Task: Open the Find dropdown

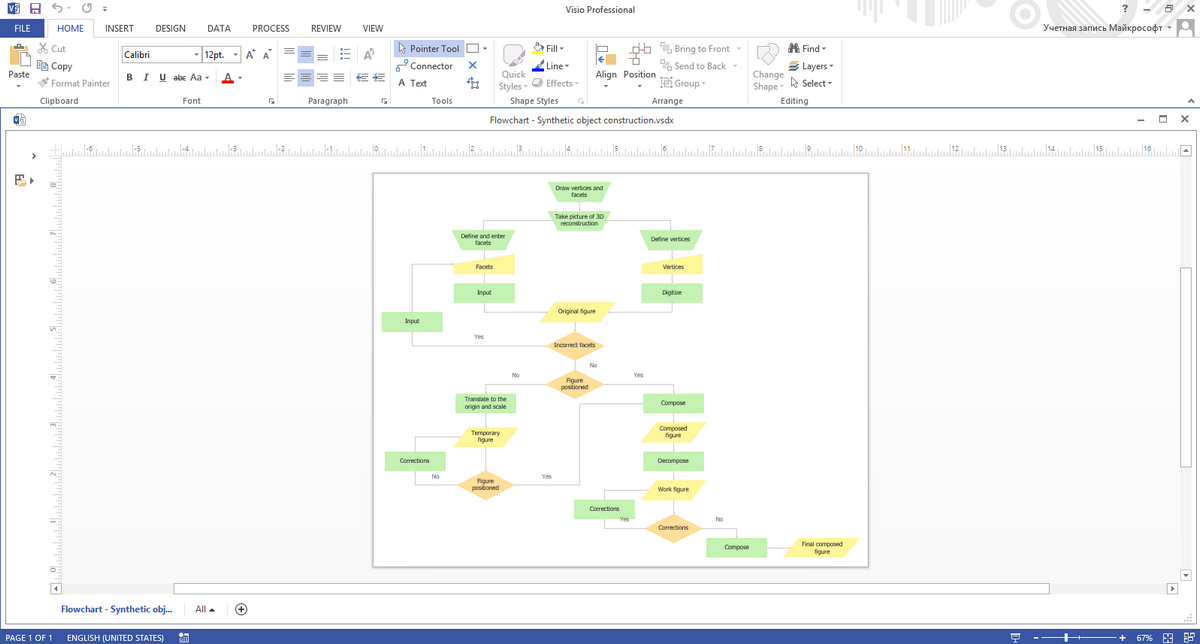Action: point(806,48)
